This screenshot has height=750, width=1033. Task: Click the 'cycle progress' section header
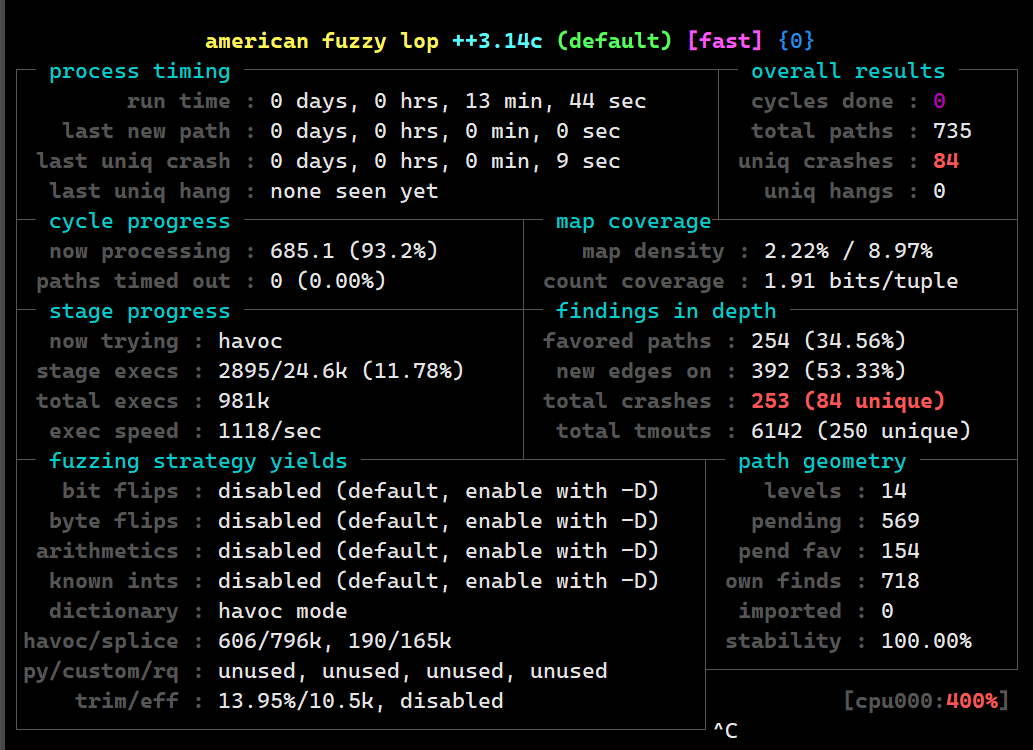tap(140, 221)
